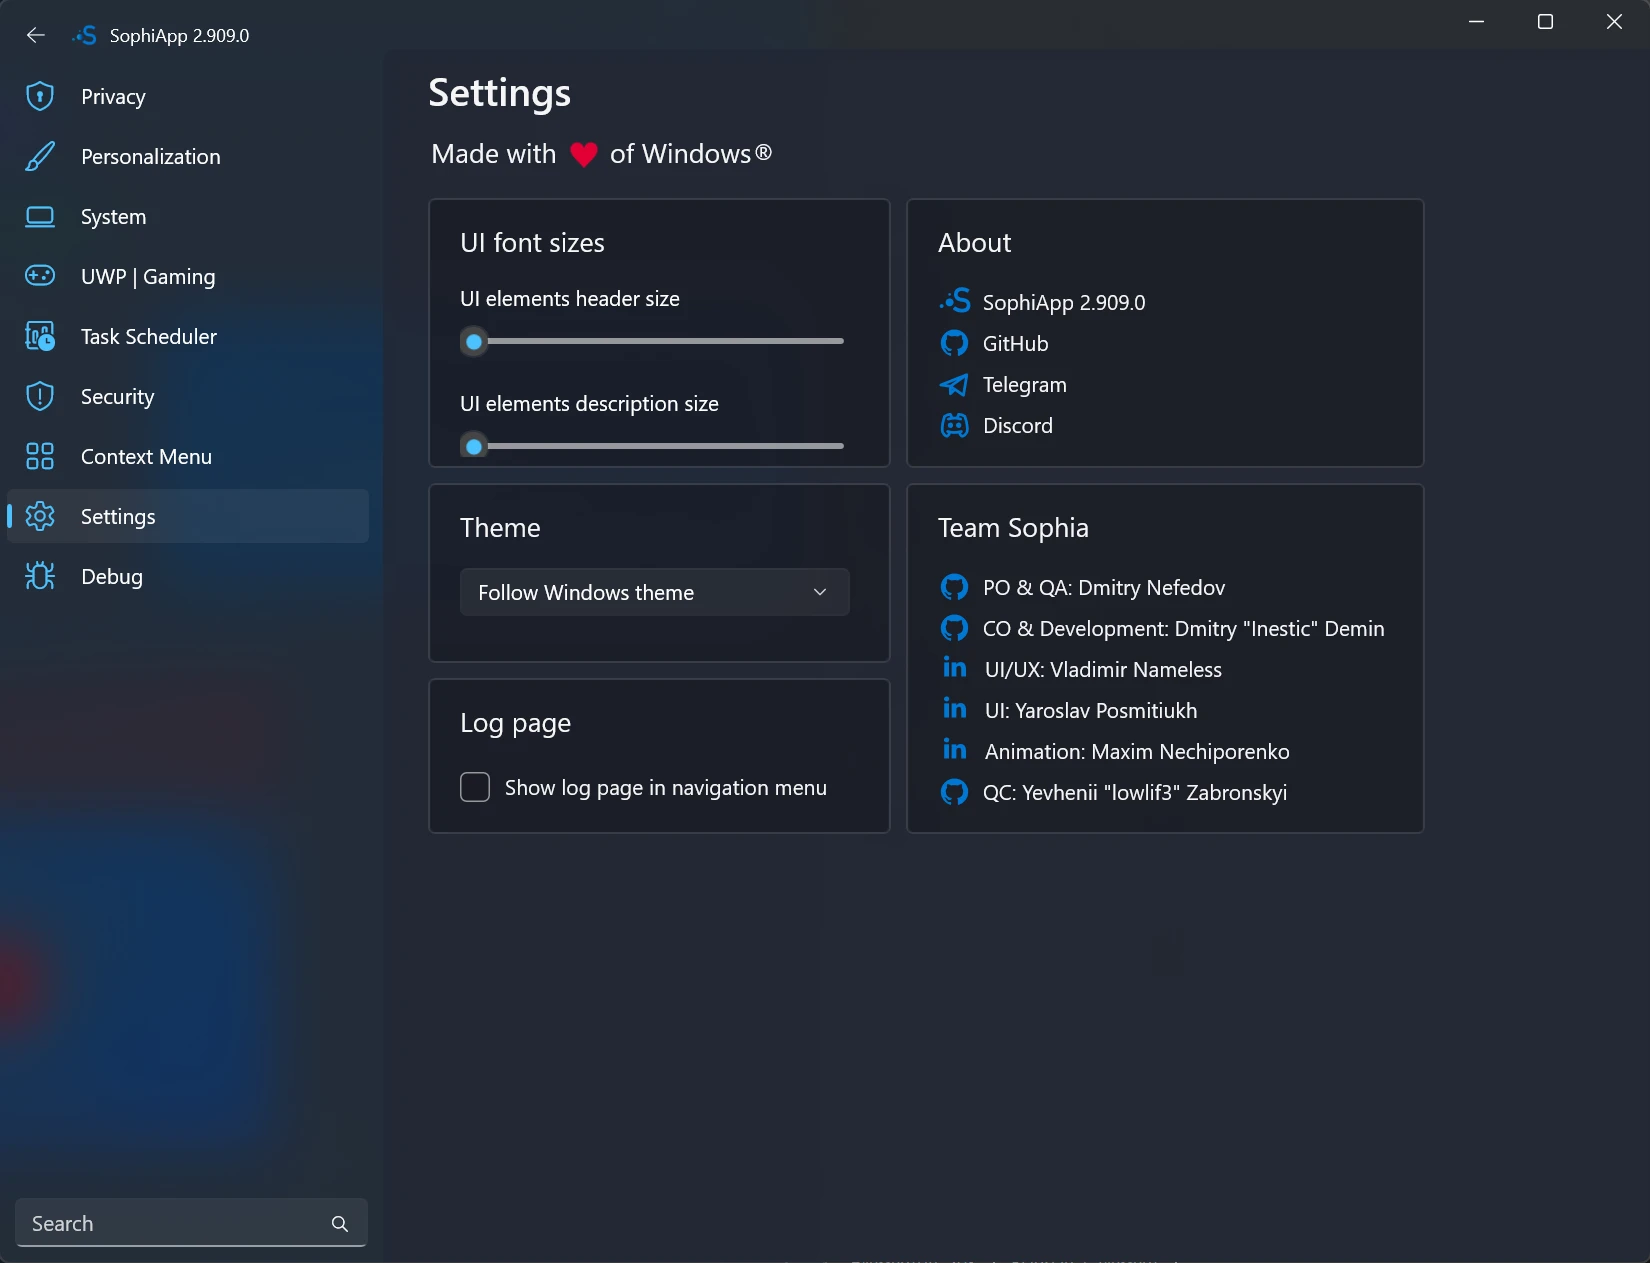The image size is (1650, 1263).
Task: Click the SophiApp 2.909.0 version link
Action: 1064,302
